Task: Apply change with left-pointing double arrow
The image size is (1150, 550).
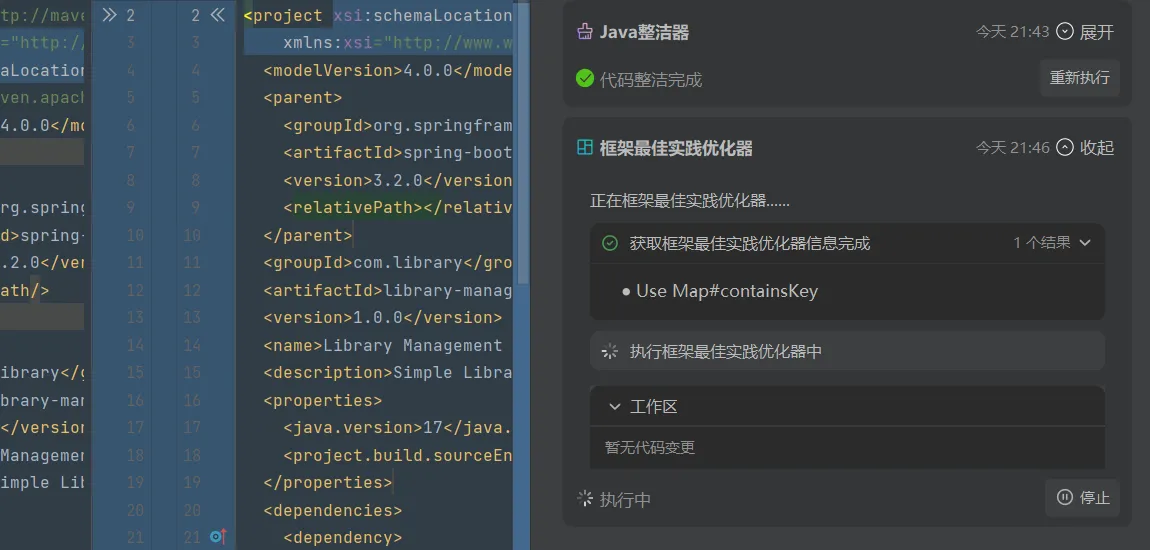Action: point(218,15)
